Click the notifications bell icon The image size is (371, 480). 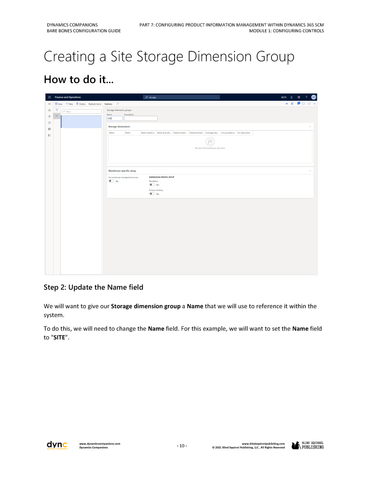(x=292, y=97)
